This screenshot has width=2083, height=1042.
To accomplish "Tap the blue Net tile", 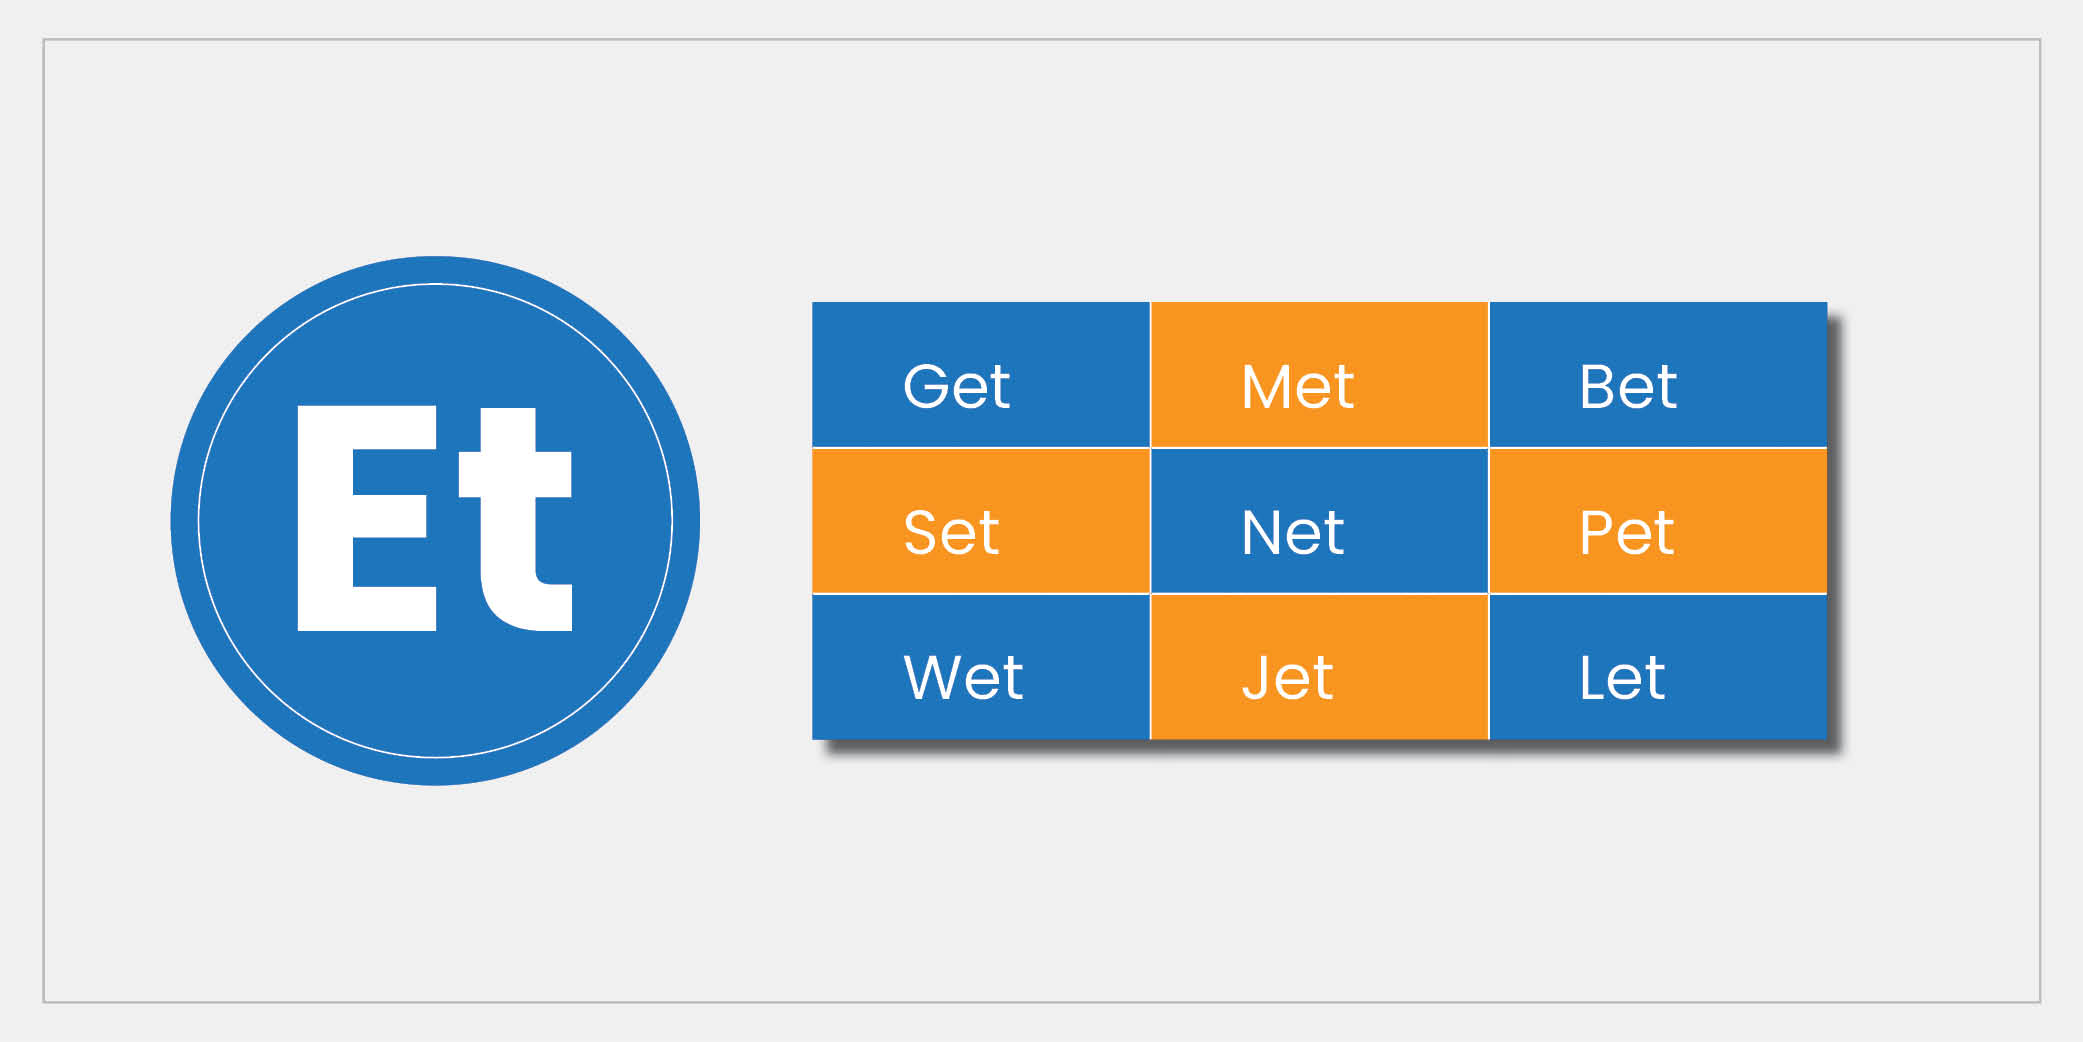I will pyautogui.click(x=1319, y=520).
